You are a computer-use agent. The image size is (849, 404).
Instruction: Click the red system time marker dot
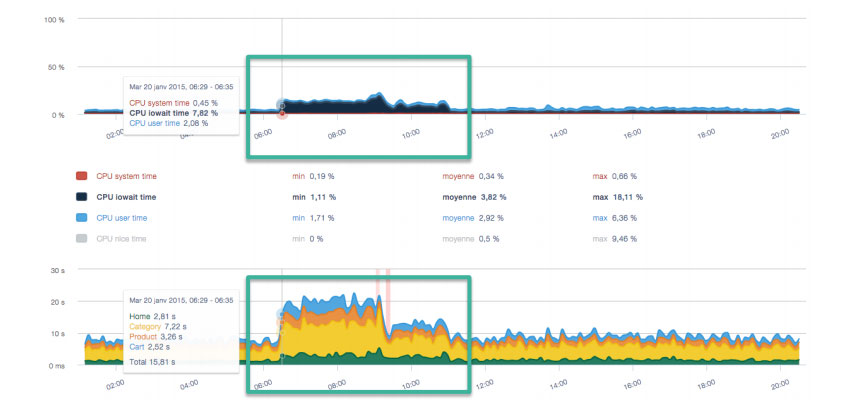282,114
